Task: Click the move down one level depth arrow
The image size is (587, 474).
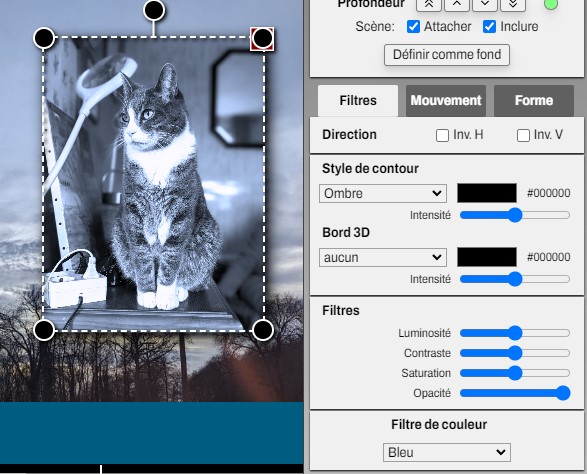Action: point(485,4)
